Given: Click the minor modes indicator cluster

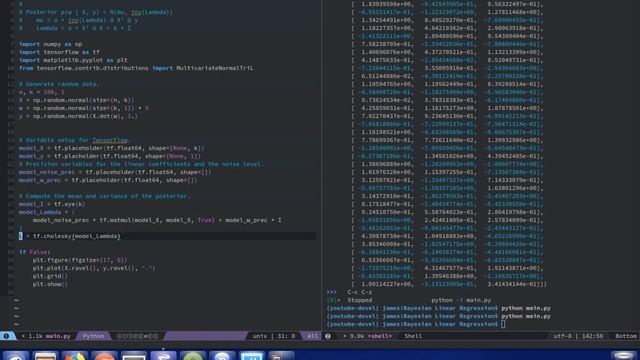Looking at the screenshot, I should (x=137, y=336).
